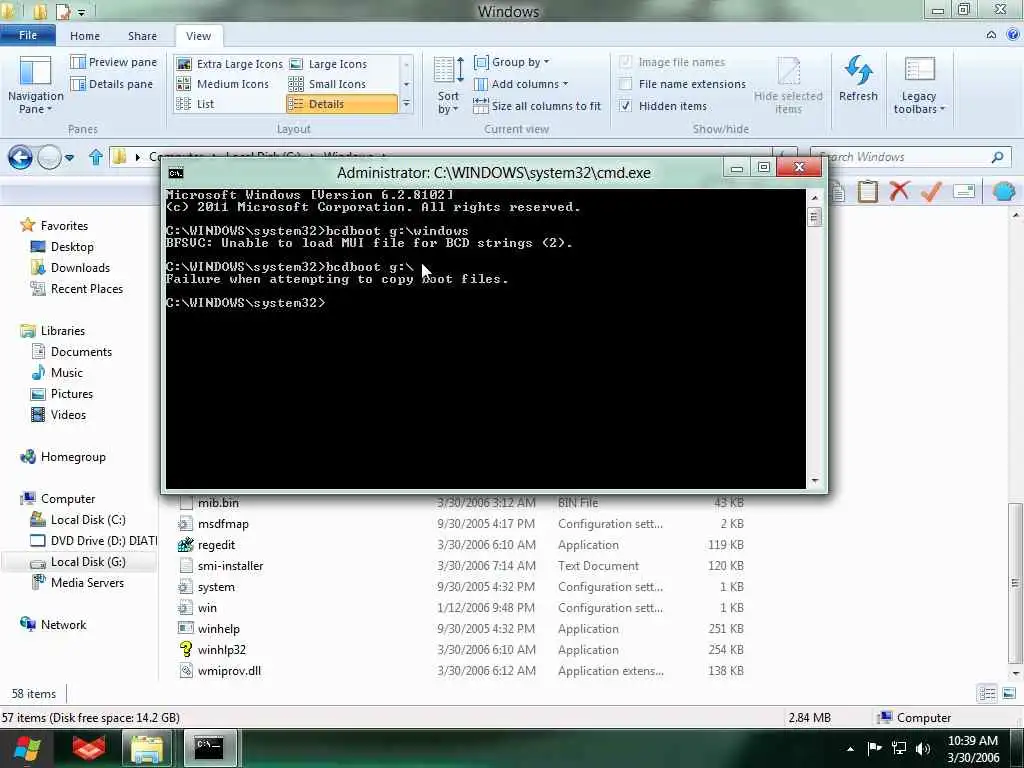Select the winhlp32 file row
1024x768 pixels.
(x=460, y=650)
